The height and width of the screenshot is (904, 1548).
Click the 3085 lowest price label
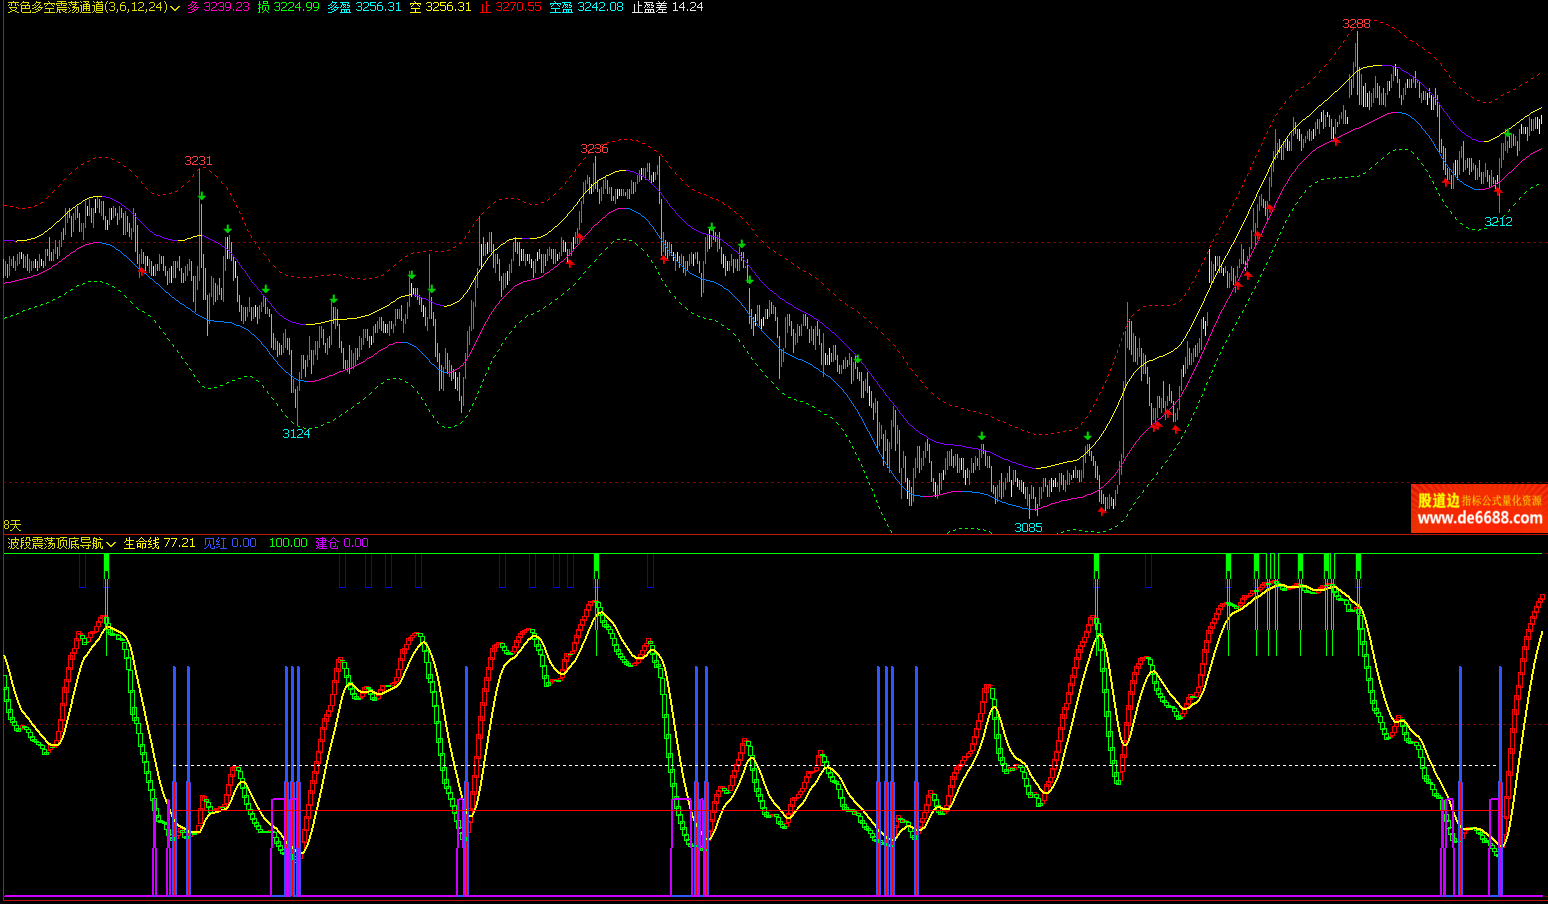tap(1028, 528)
